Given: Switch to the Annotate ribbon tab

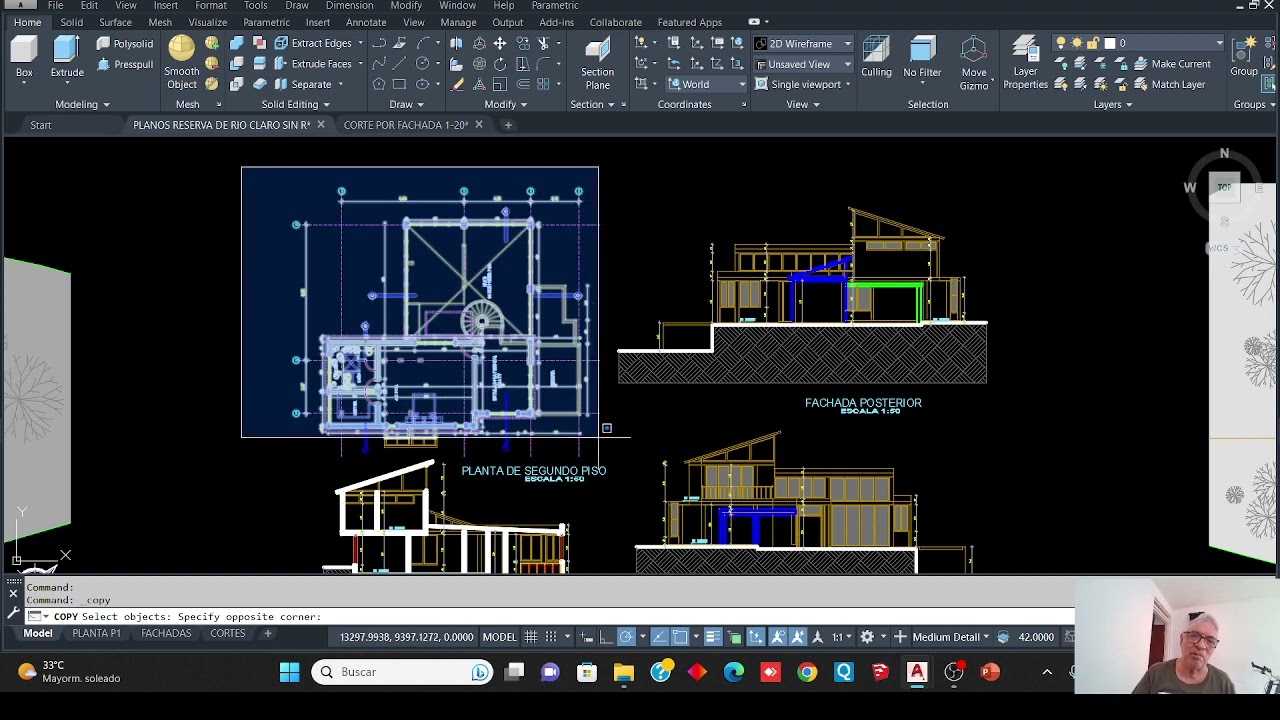Looking at the screenshot, I should [x=366, y=22].
